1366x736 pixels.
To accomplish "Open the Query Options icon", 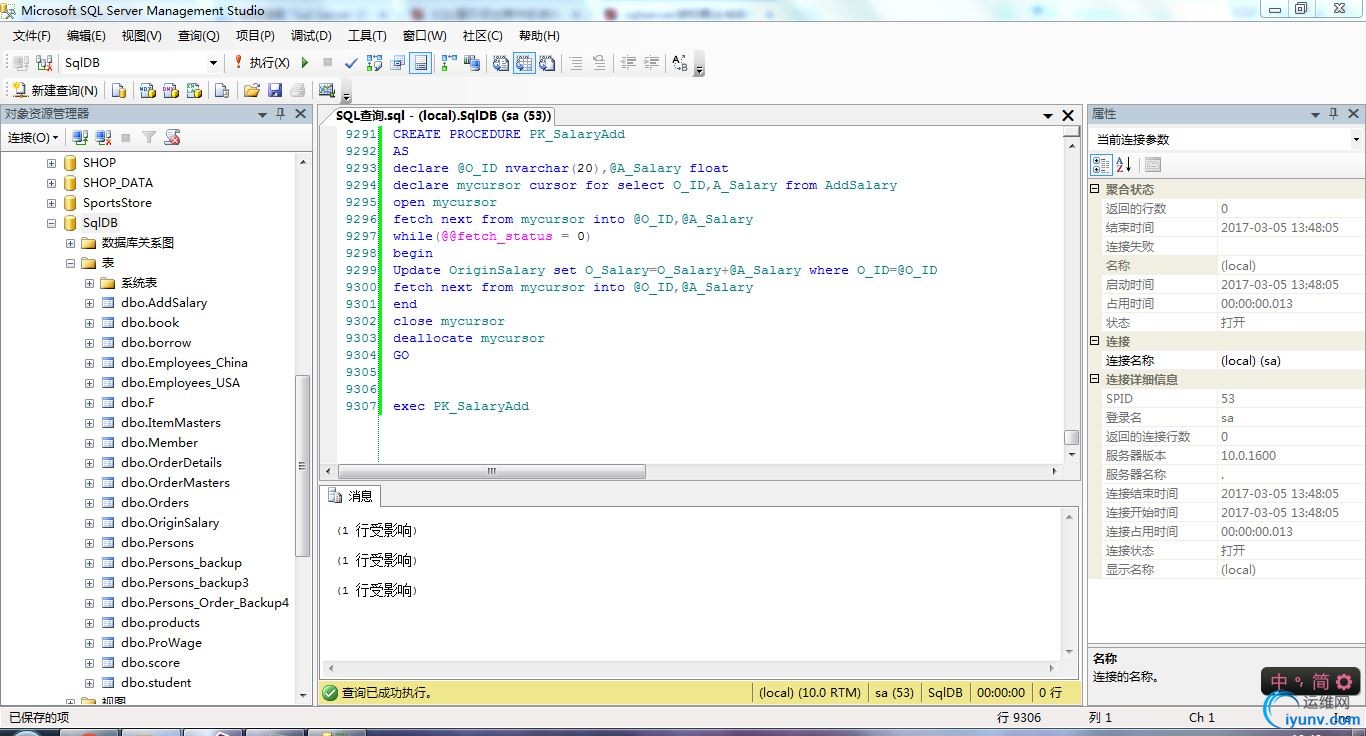I will [397, 62].
